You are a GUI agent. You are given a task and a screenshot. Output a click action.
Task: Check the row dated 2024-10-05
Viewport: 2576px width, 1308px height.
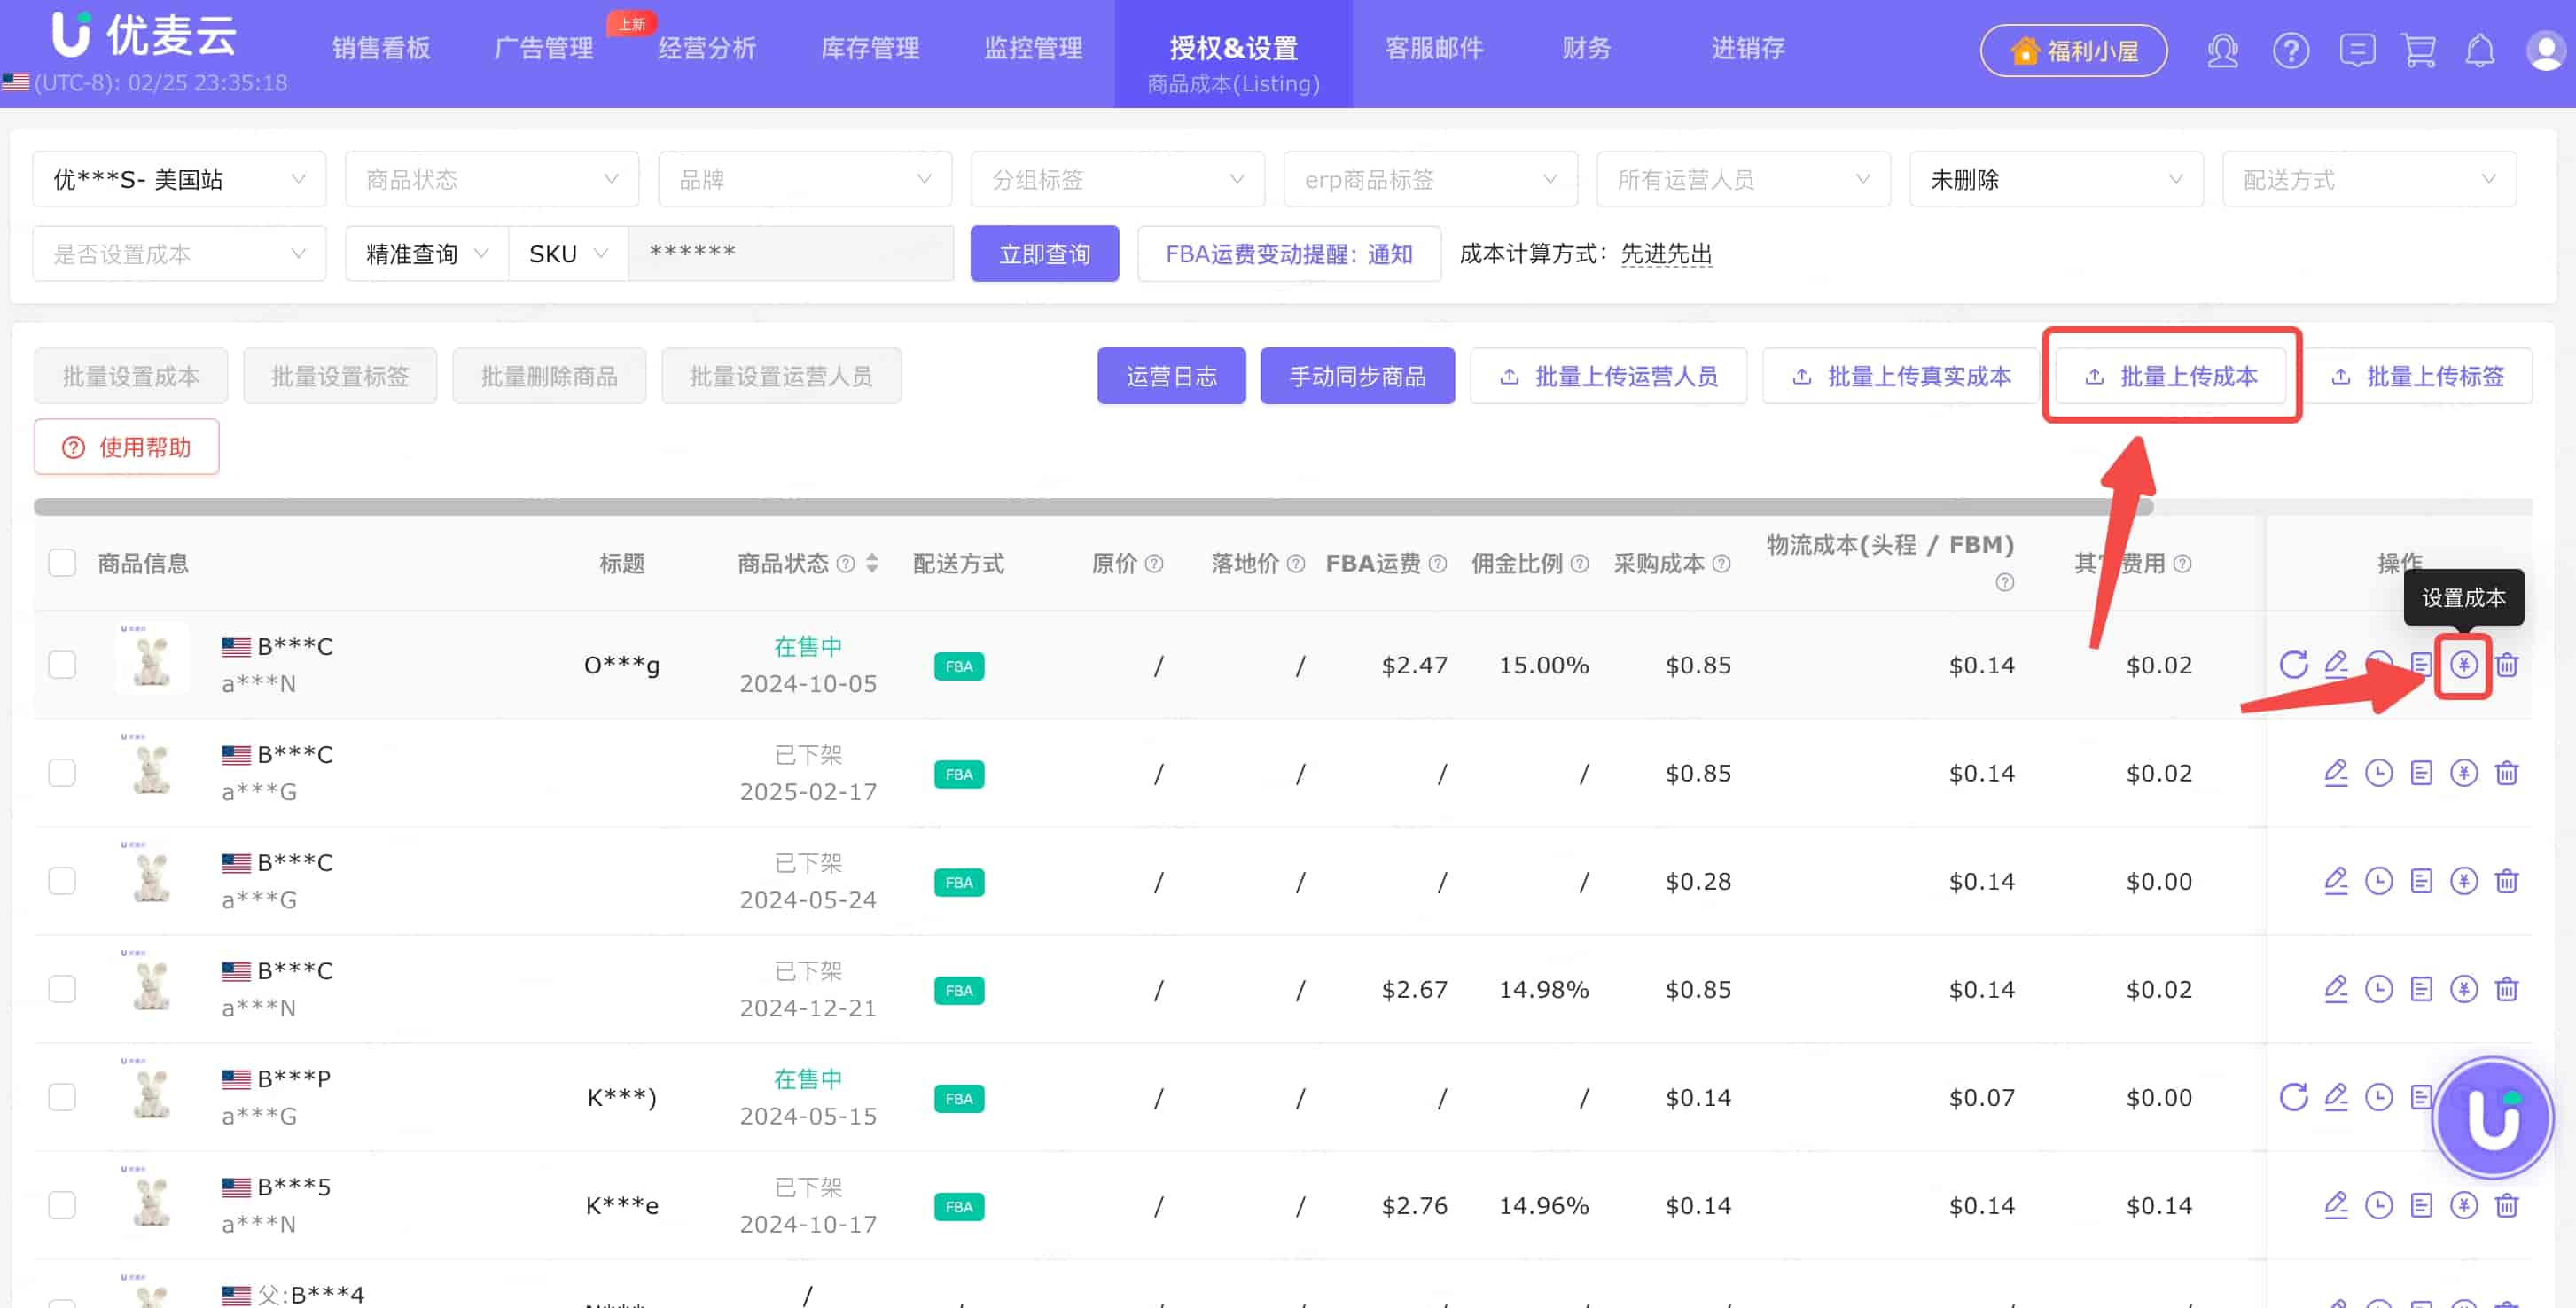pos(62,665)
